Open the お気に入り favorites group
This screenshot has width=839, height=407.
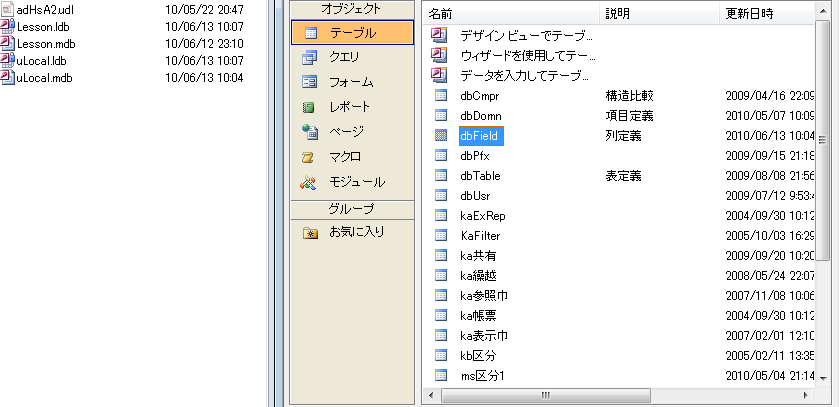pyautogui.click(x=356, y=232)
